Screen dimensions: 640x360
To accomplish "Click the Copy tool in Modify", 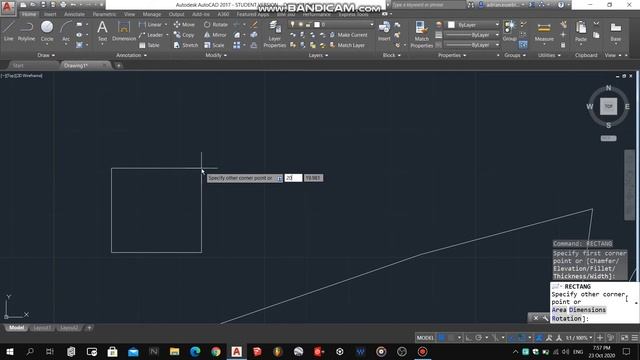I will pos(184,35).
